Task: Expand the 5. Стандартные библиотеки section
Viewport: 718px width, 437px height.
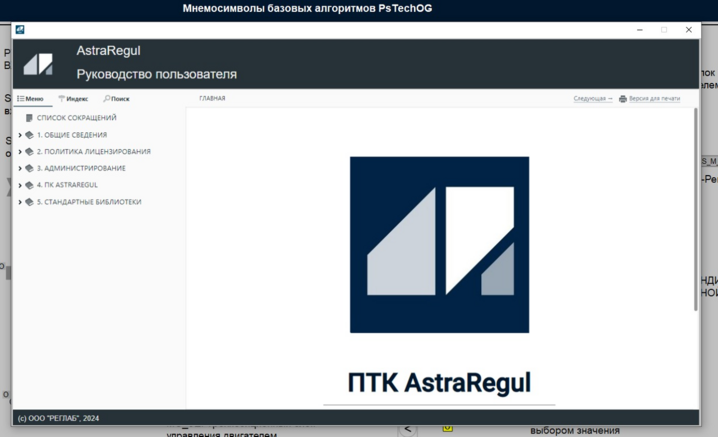Action: 20,202
